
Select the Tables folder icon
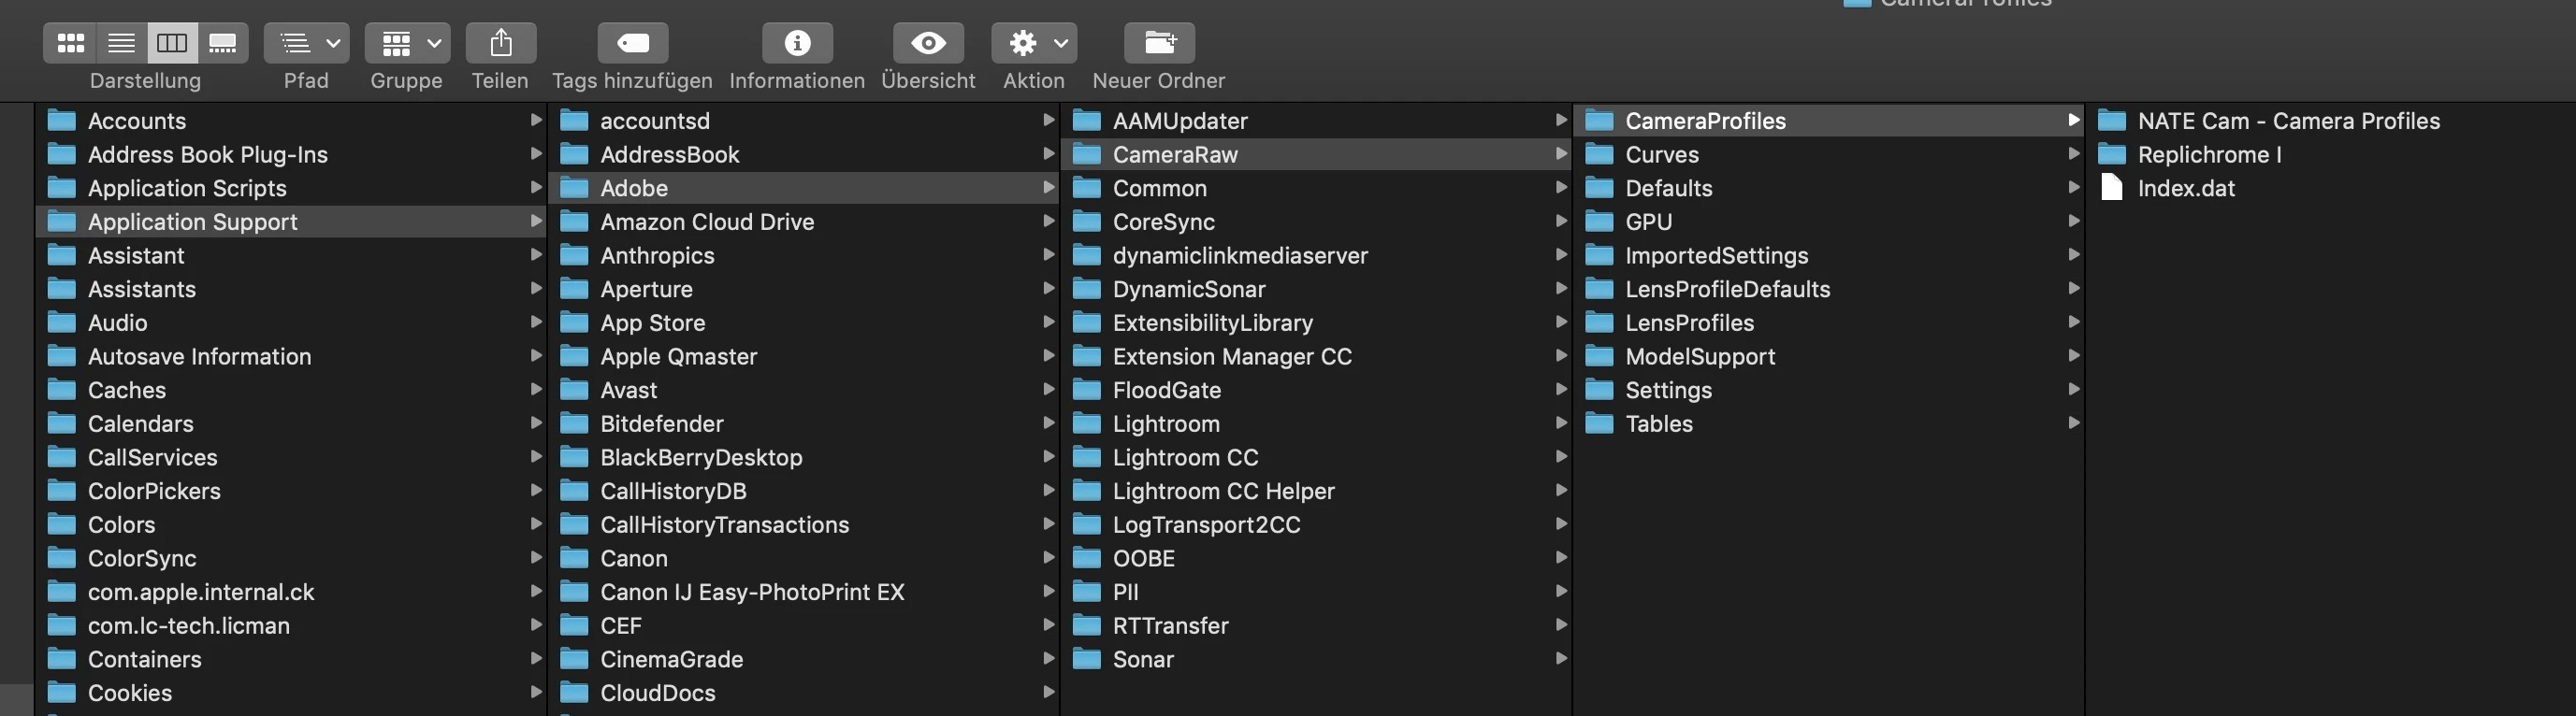pyautogui.click(x=1600, y=424)
